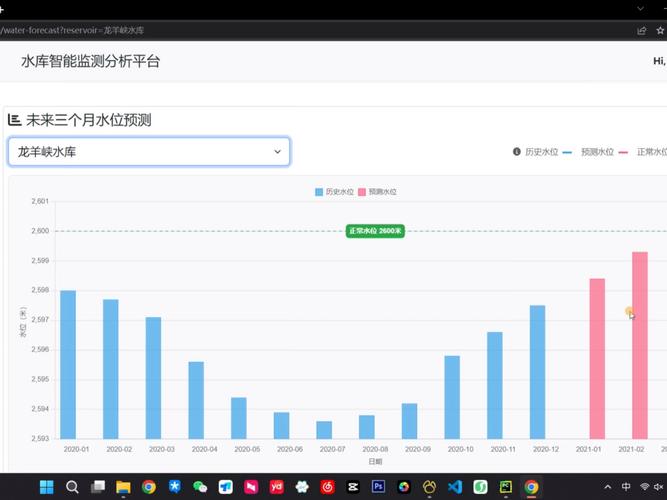
Task: Click the 水库智能监测分析平台 site title
Action: 91,61
